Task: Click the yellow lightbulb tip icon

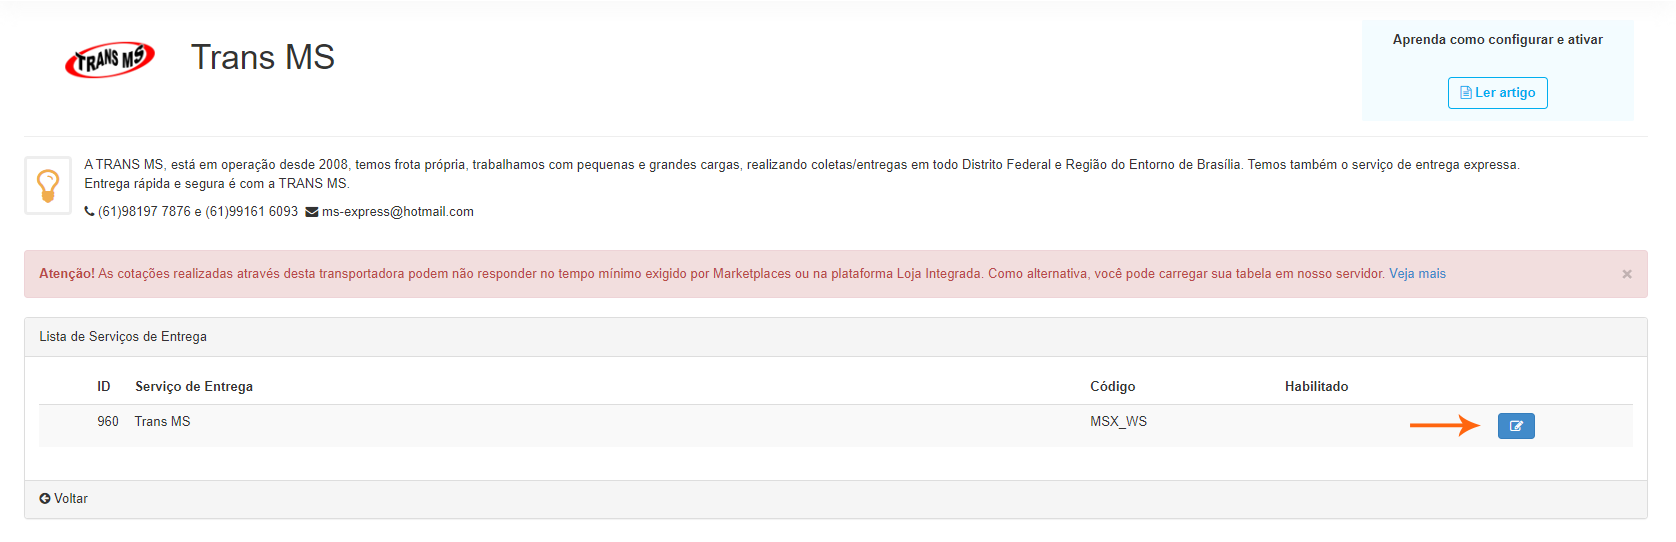Action: click(x=48, y=186)
